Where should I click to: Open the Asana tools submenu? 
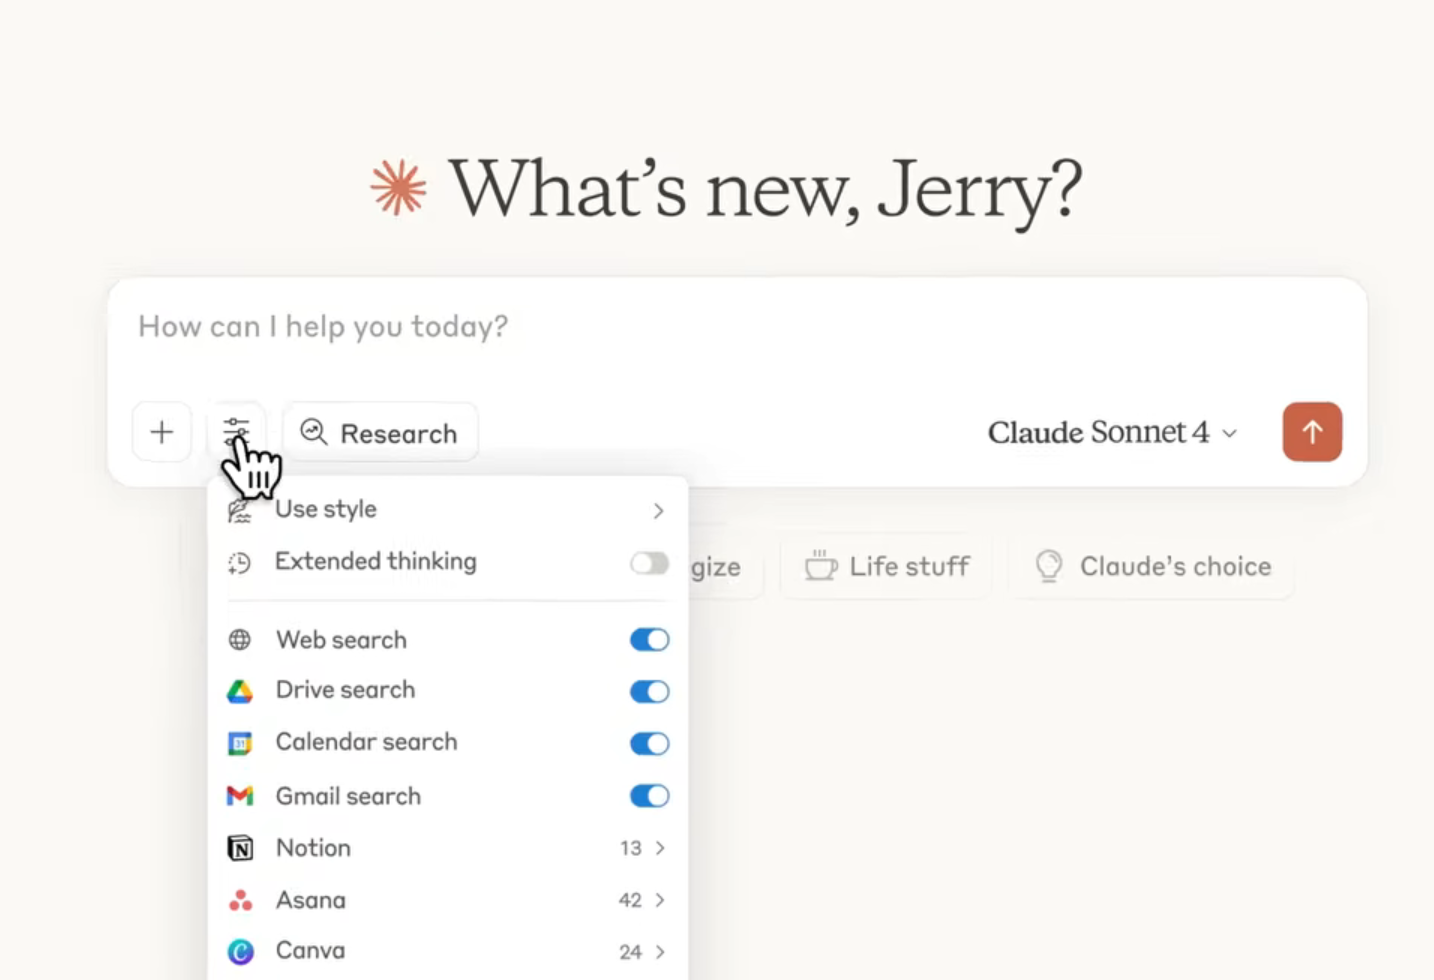click(x=447, y=900)
